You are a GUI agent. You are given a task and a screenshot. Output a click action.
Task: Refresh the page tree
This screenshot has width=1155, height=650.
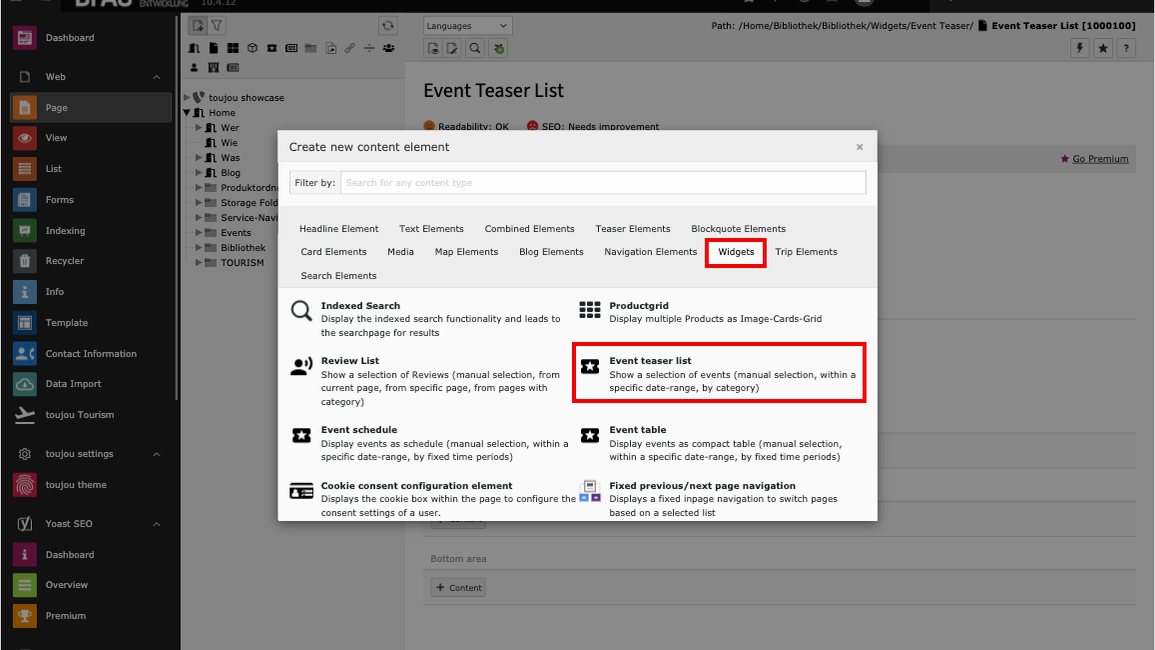(388, 26)
